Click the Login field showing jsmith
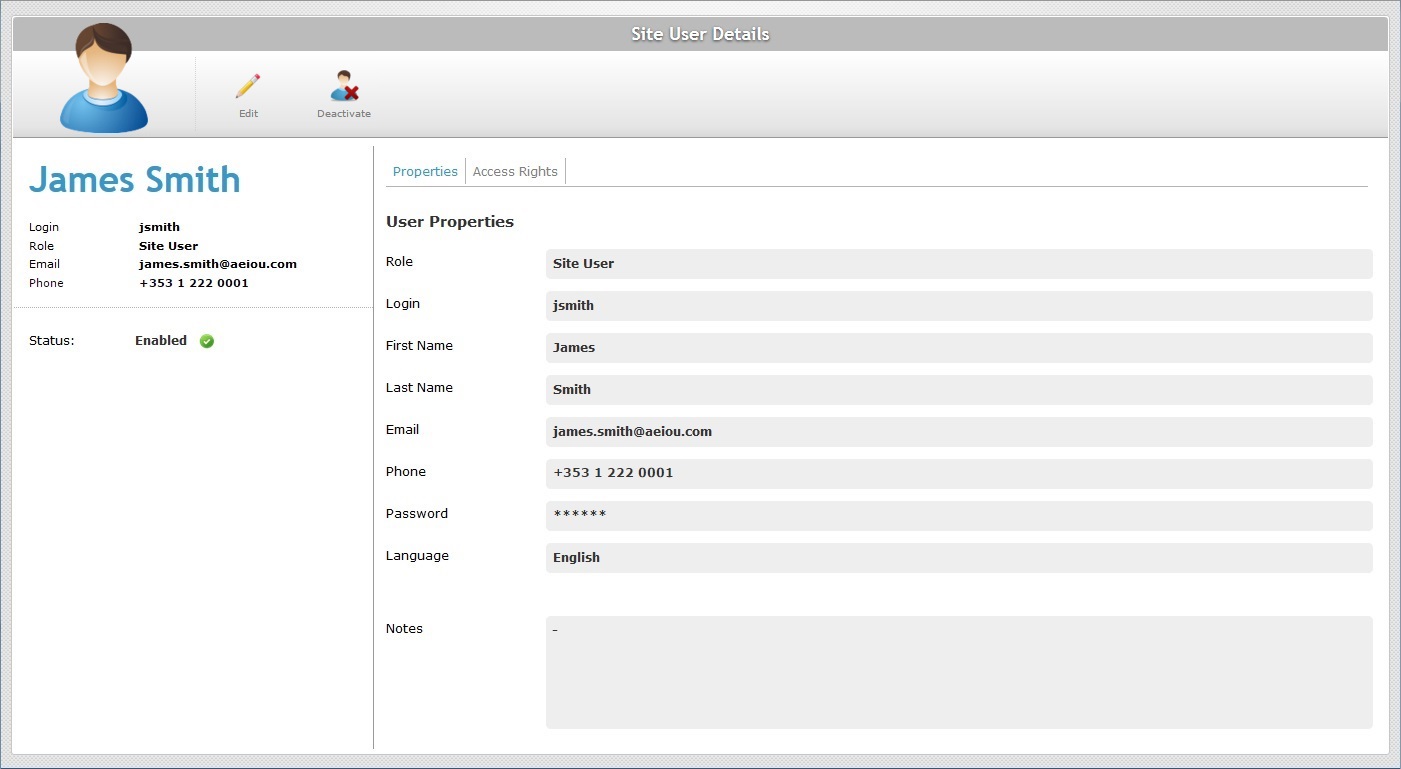The height and width of the screenshot is (769, 1401). [x=959, y=306]
